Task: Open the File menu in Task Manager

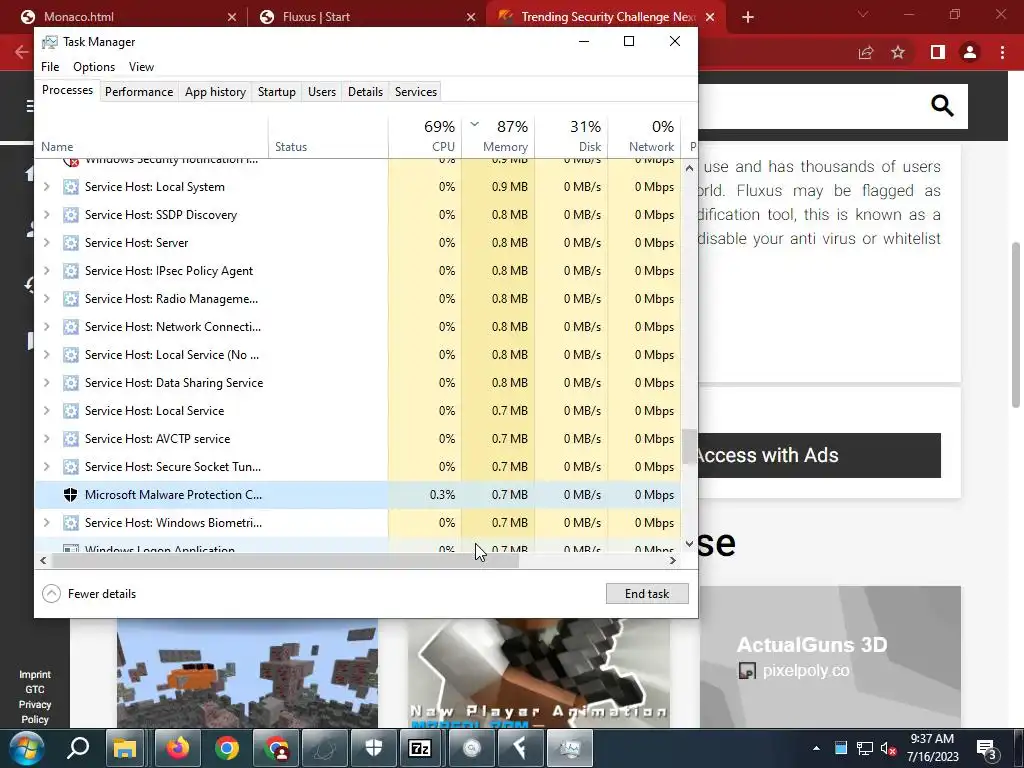Action: [x=50, y=67]
